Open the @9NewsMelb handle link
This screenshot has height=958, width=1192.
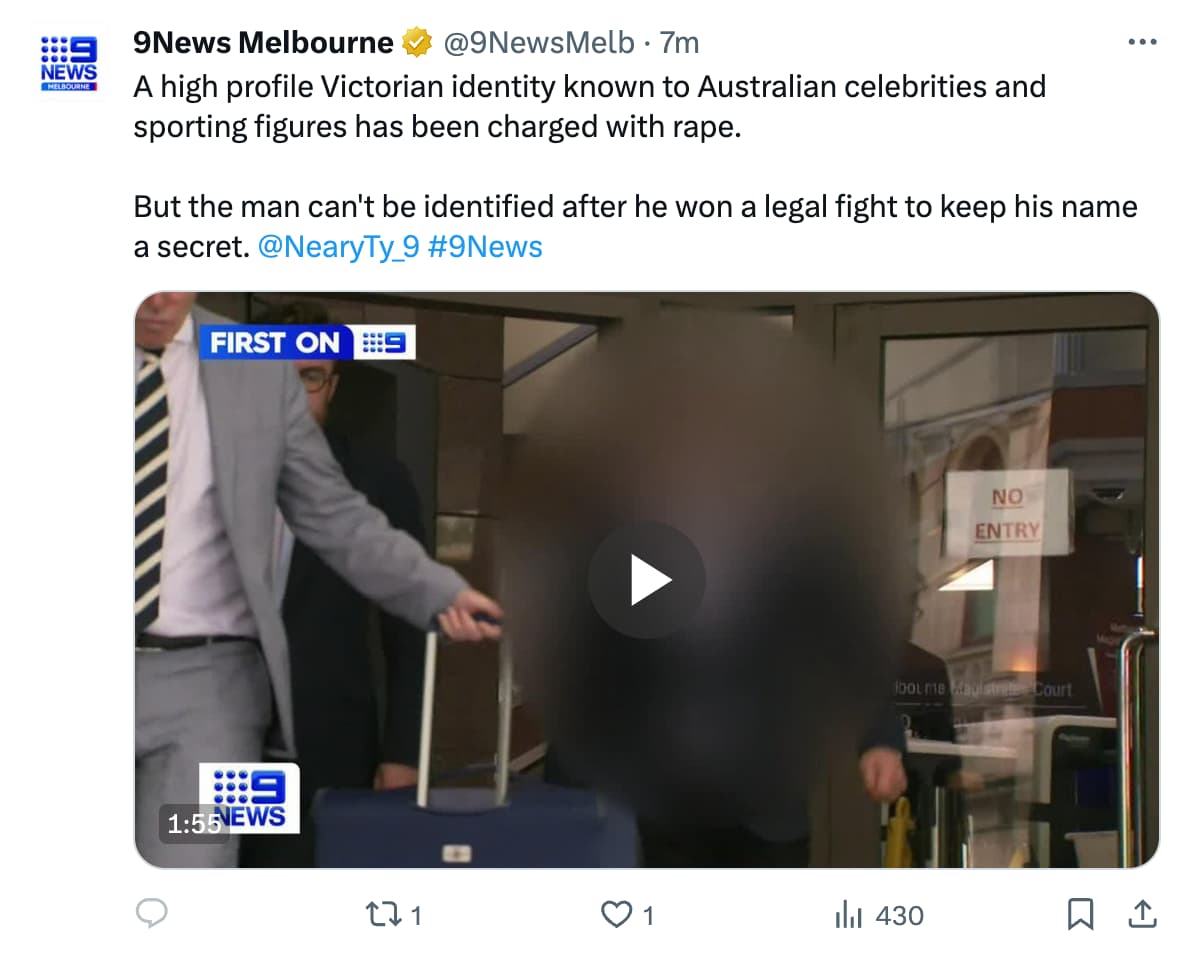(538, 43)
